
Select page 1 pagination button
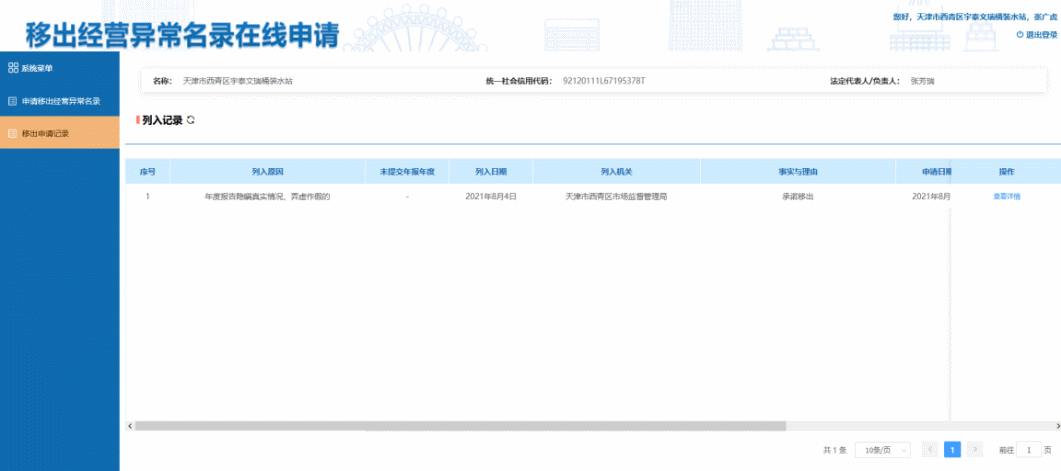tap(953, 450)
